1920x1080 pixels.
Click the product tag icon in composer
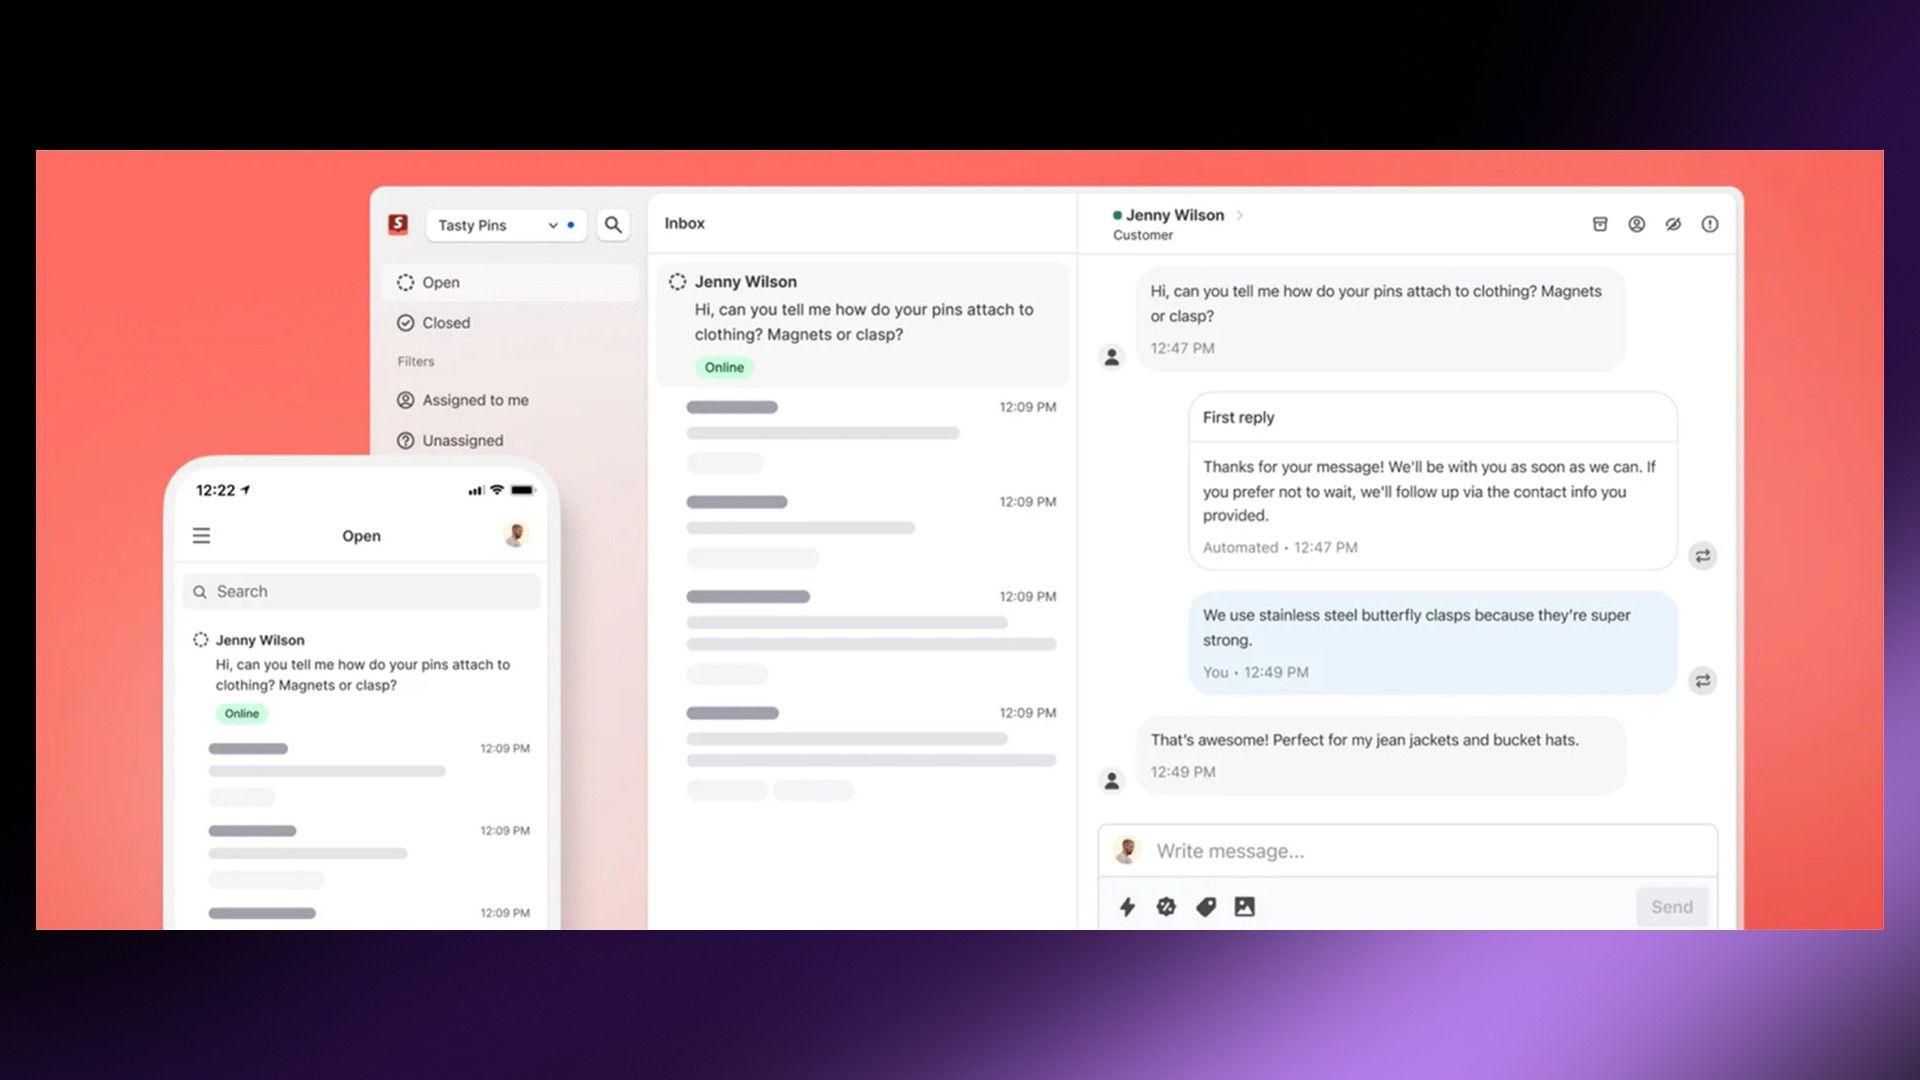tap(1206, 907)
